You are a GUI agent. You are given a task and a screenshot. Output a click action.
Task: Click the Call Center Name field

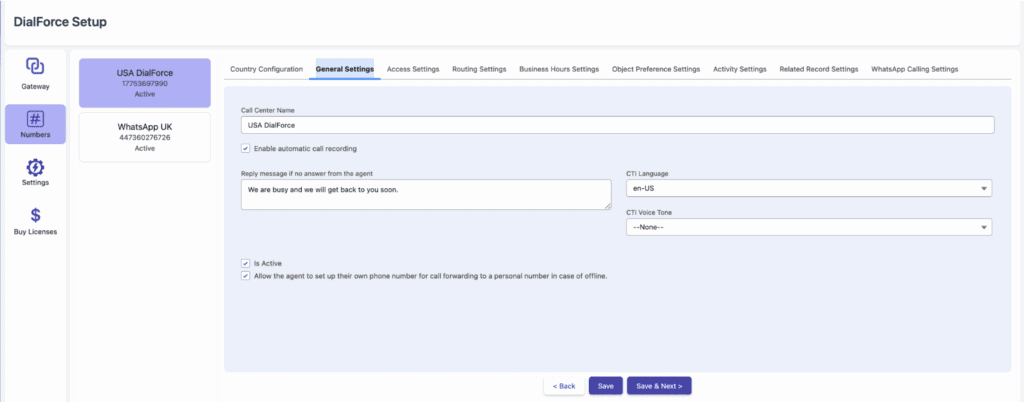[617, 125]
